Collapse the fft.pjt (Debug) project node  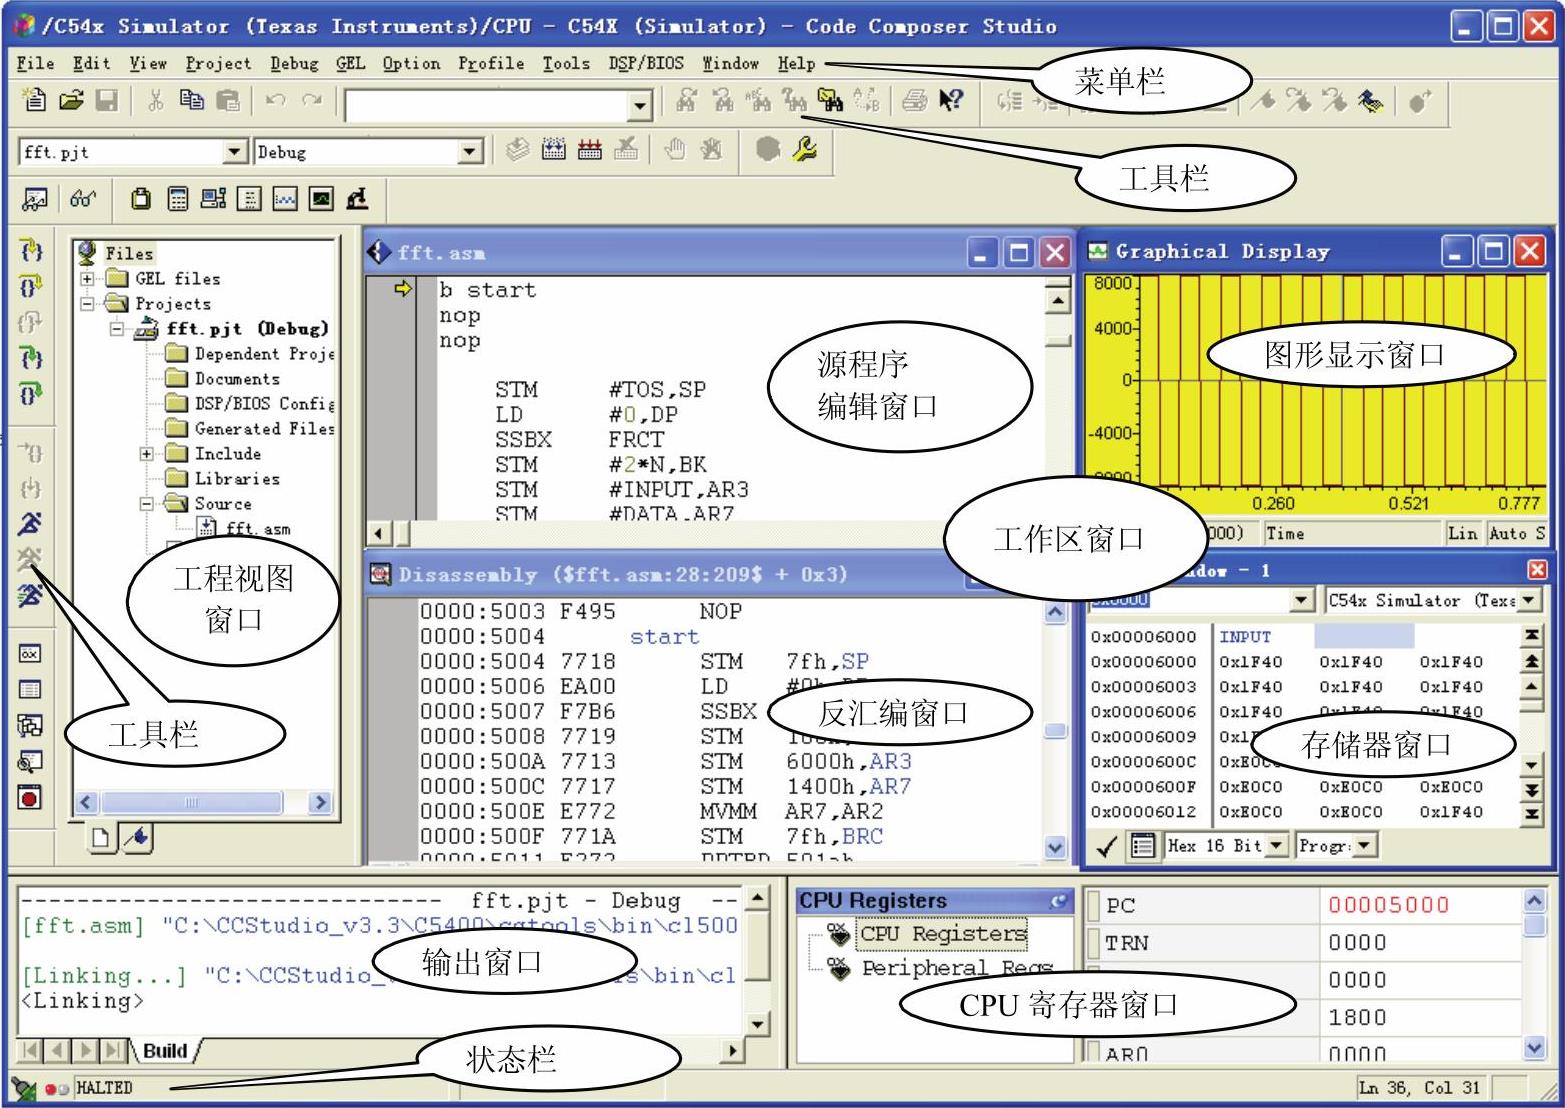pos(118,328)
